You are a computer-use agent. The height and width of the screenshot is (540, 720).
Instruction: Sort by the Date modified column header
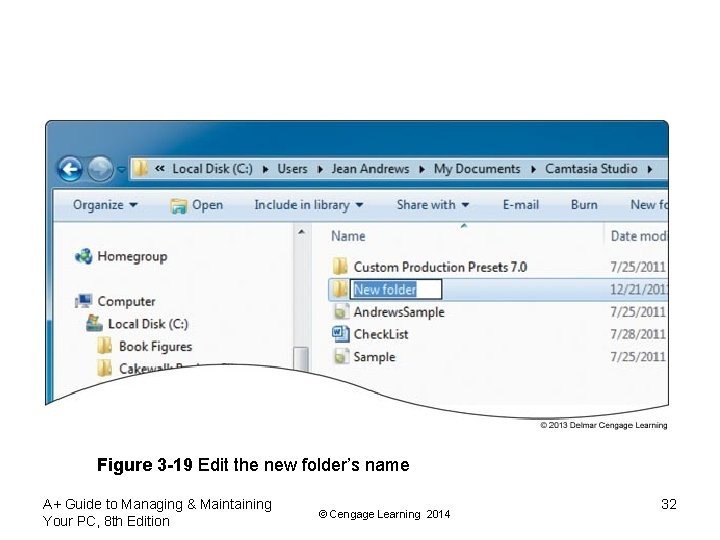click(x=639, y=236)
